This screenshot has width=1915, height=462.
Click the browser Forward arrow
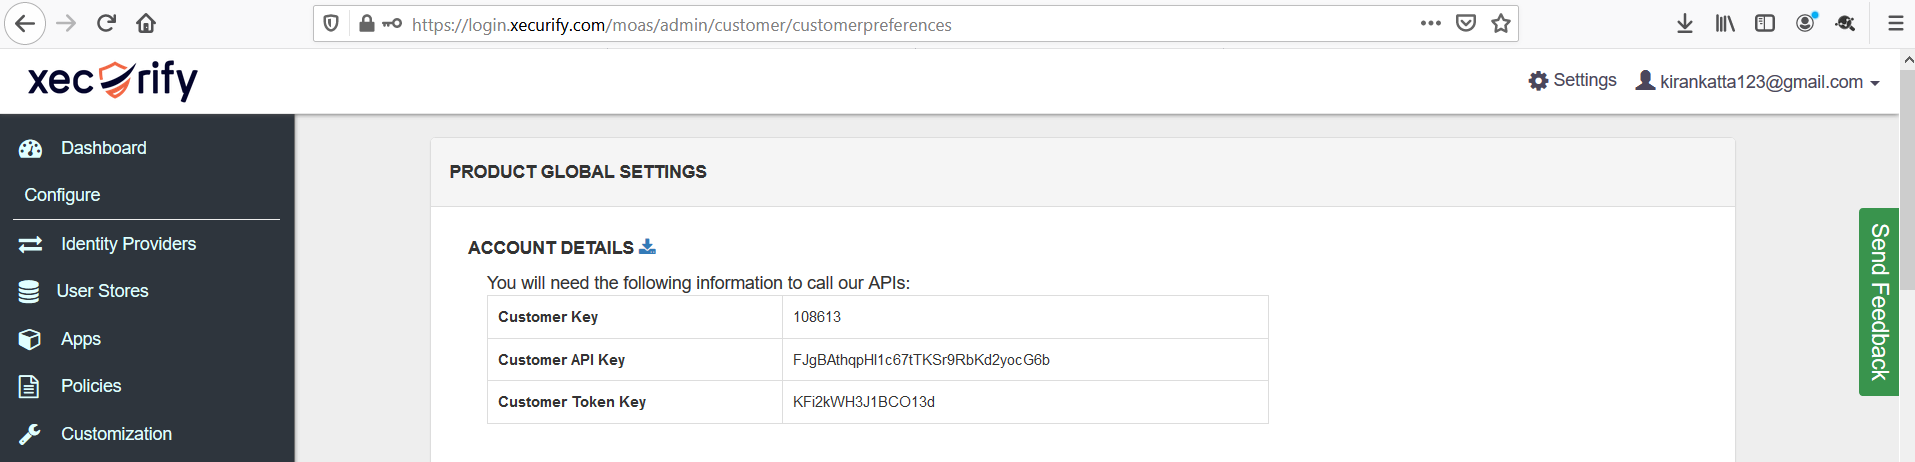click(66, 24)
